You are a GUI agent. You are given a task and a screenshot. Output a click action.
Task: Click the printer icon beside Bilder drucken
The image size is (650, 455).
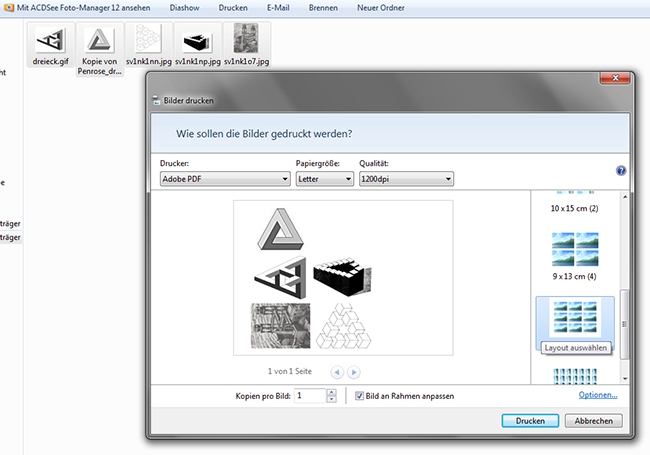(x=156, y=100)
